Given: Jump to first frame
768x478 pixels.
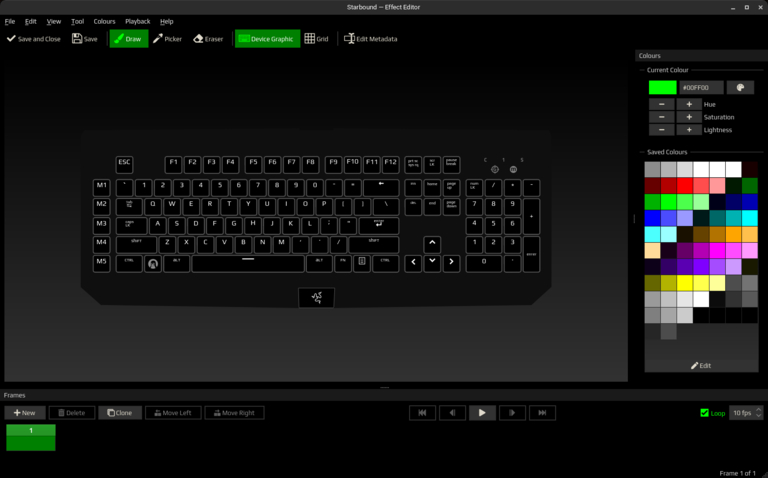Looking at the screenshot, I should point(422,413).
